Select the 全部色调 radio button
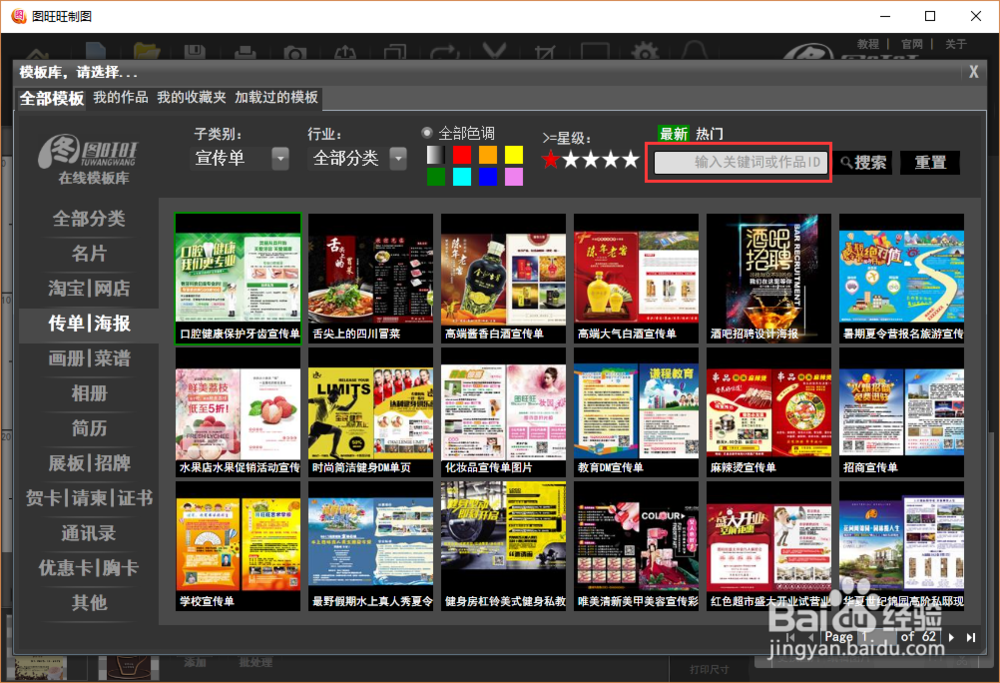Image resolution: width=1000 pixels, height=683 pixels. click(x=427, y=133)
